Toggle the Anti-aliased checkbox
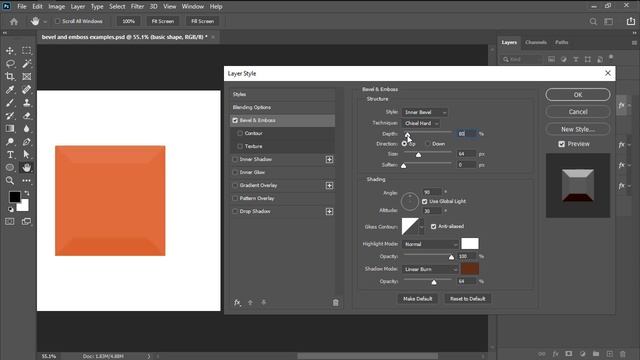Image resolution: width=640 pixels, height=360 pixels. click(433, 226)
